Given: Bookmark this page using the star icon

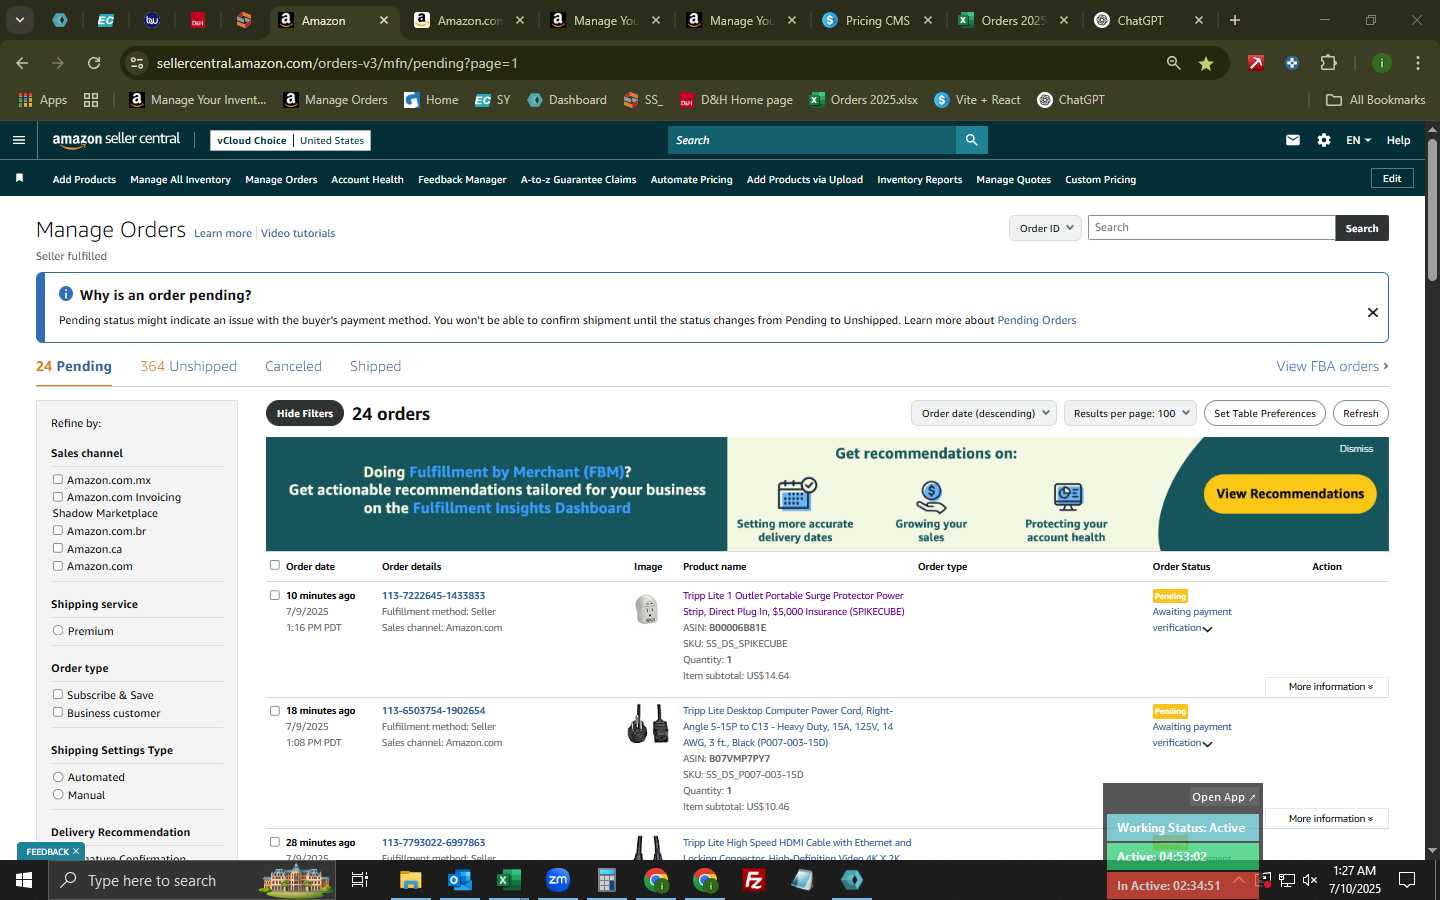Looking at the screenshot, I should click(x=1206, y=63).
